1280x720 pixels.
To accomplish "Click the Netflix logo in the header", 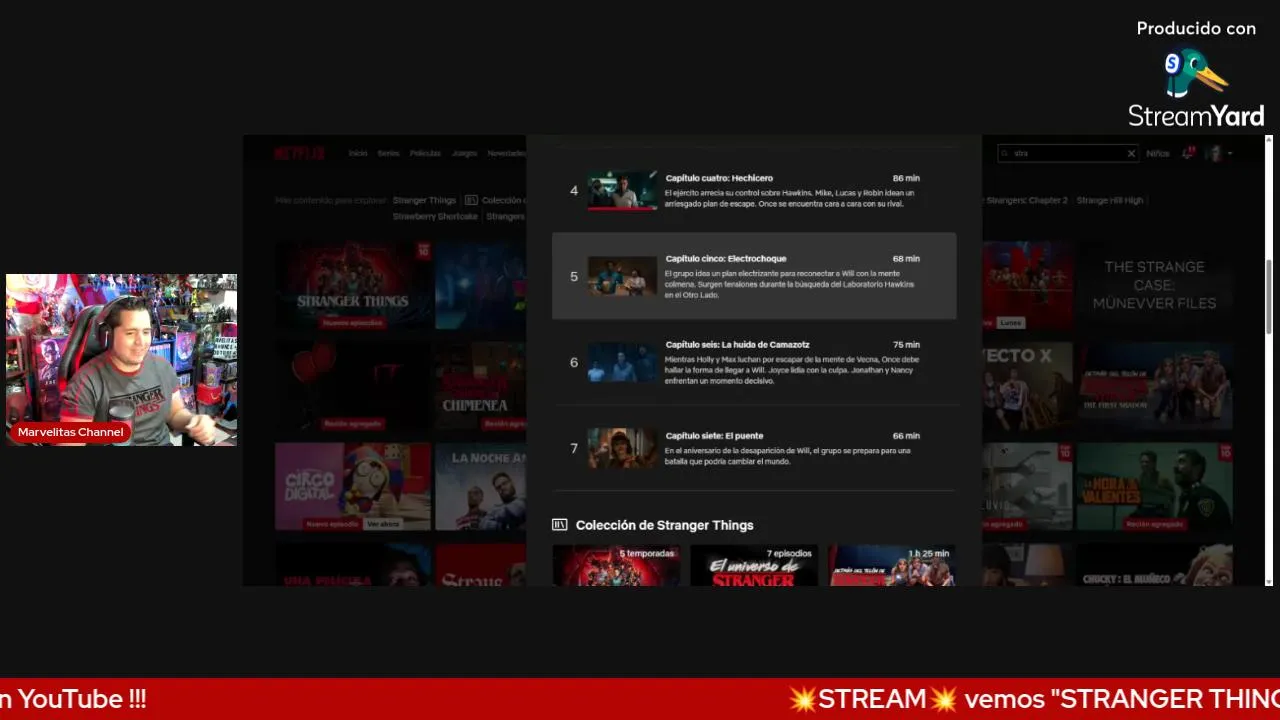I will click(299, 153).
